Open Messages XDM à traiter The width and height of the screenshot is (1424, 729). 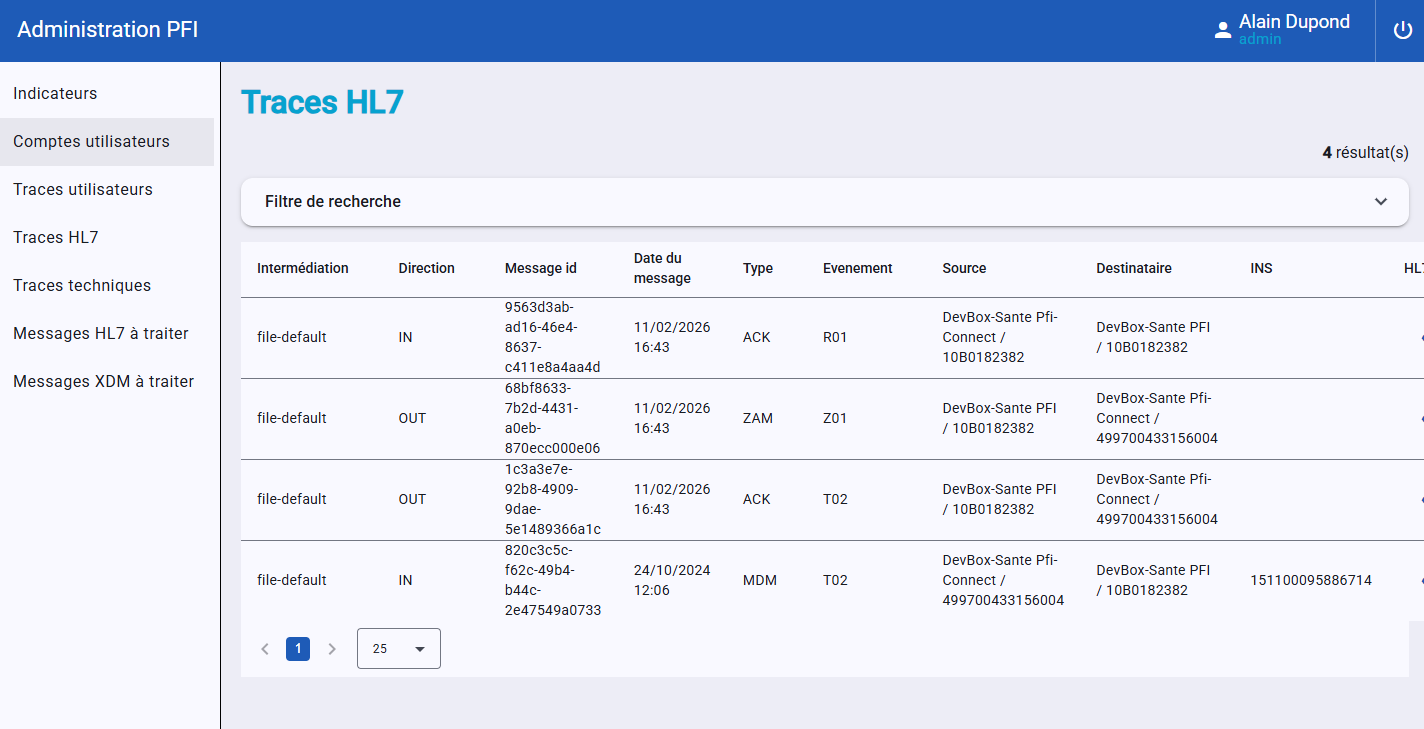(103, 381)
